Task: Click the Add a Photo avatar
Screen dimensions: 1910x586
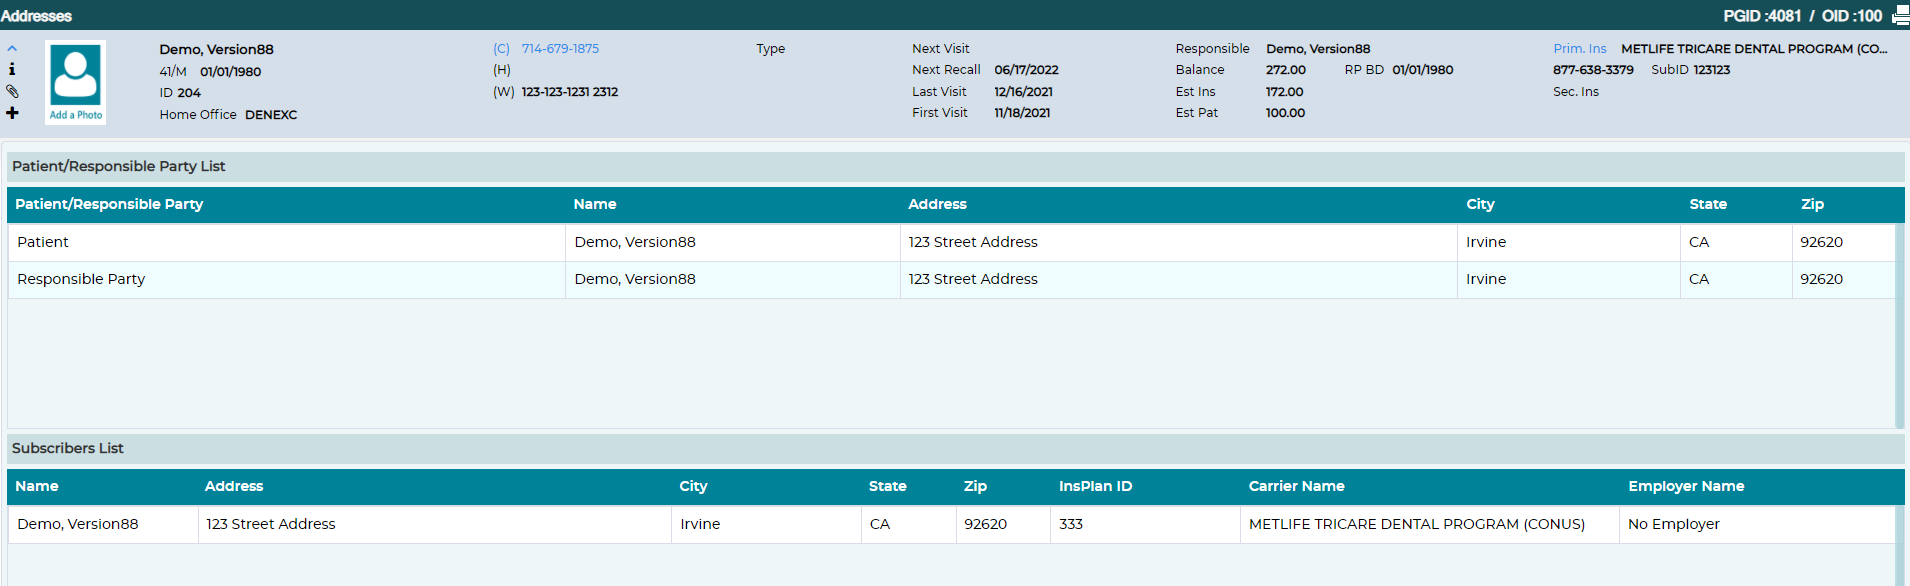Action: (x=76, y=82)
